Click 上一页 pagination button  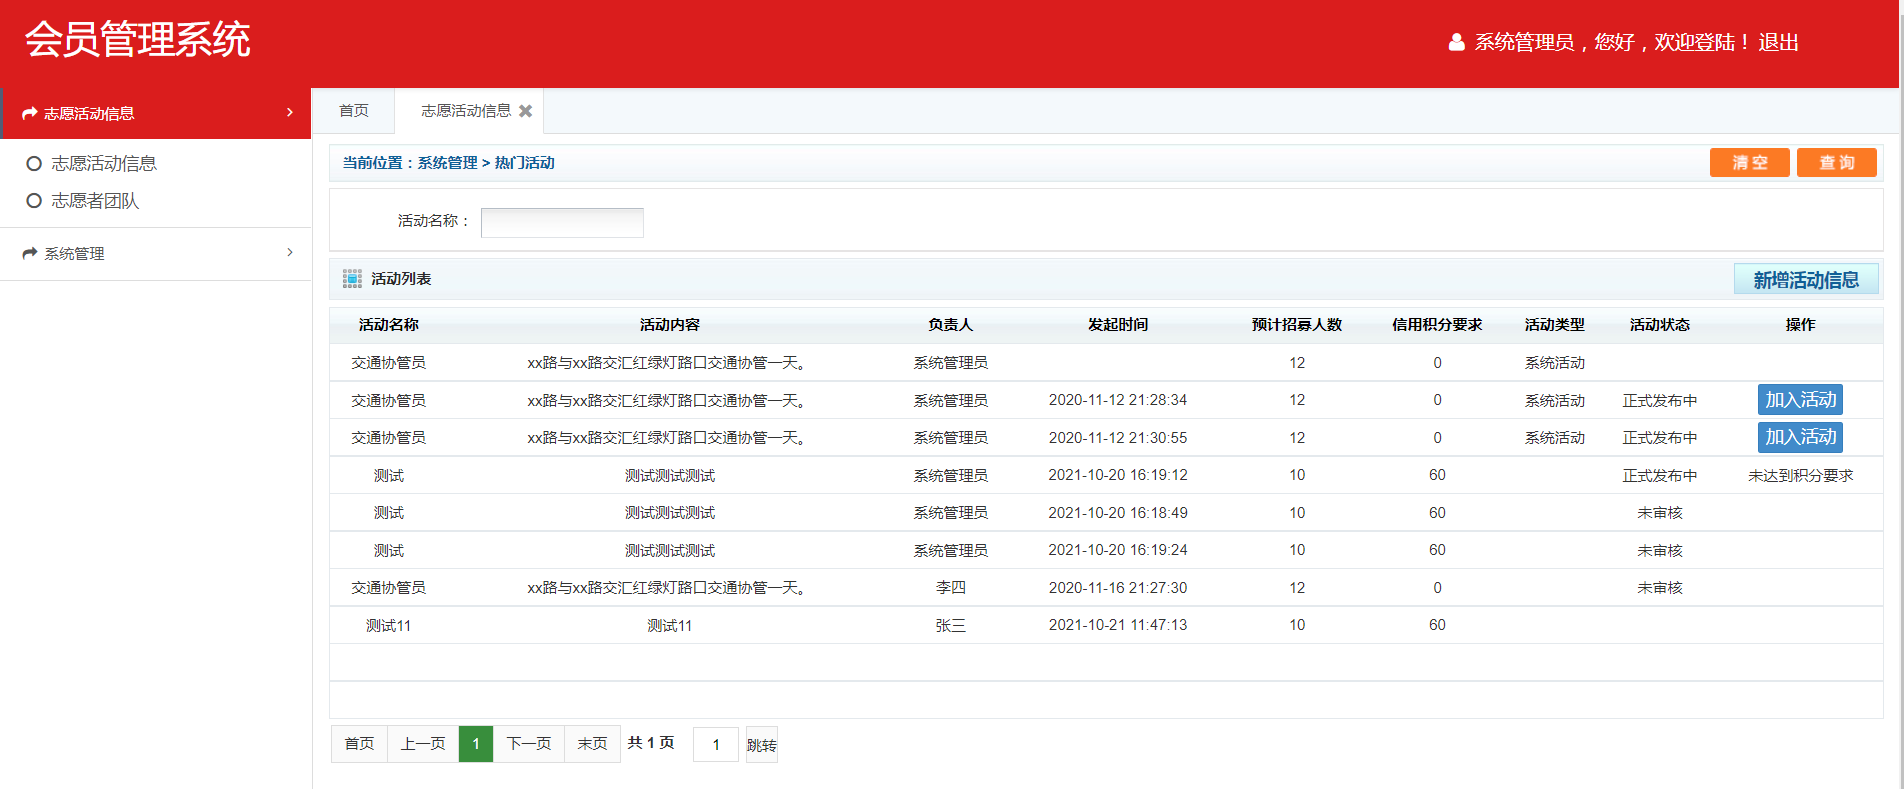point(423,744)
